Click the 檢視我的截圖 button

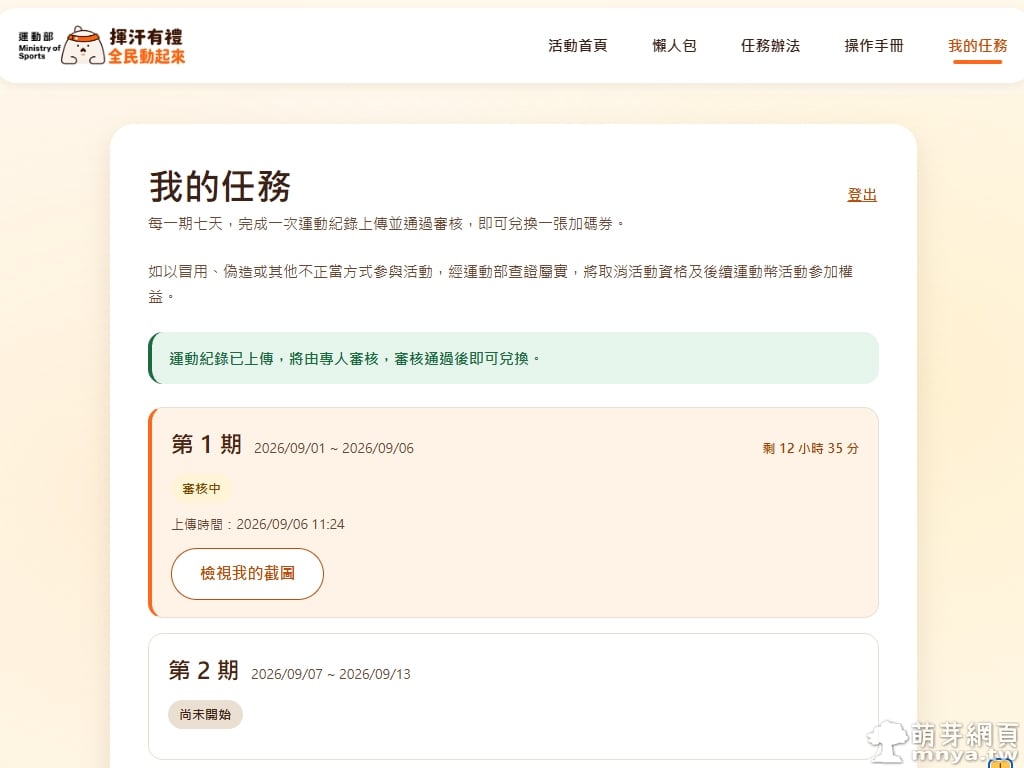click(x=248, y=573)
